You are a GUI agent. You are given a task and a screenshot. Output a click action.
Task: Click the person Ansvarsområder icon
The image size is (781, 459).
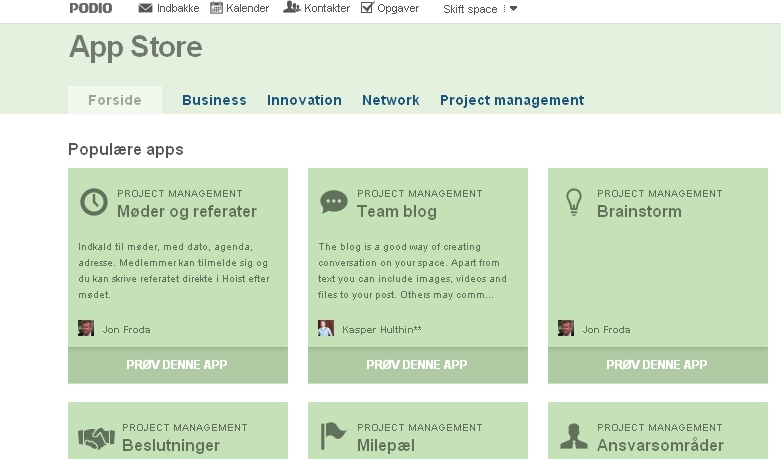pyautogui.click(x=573, y=436)
